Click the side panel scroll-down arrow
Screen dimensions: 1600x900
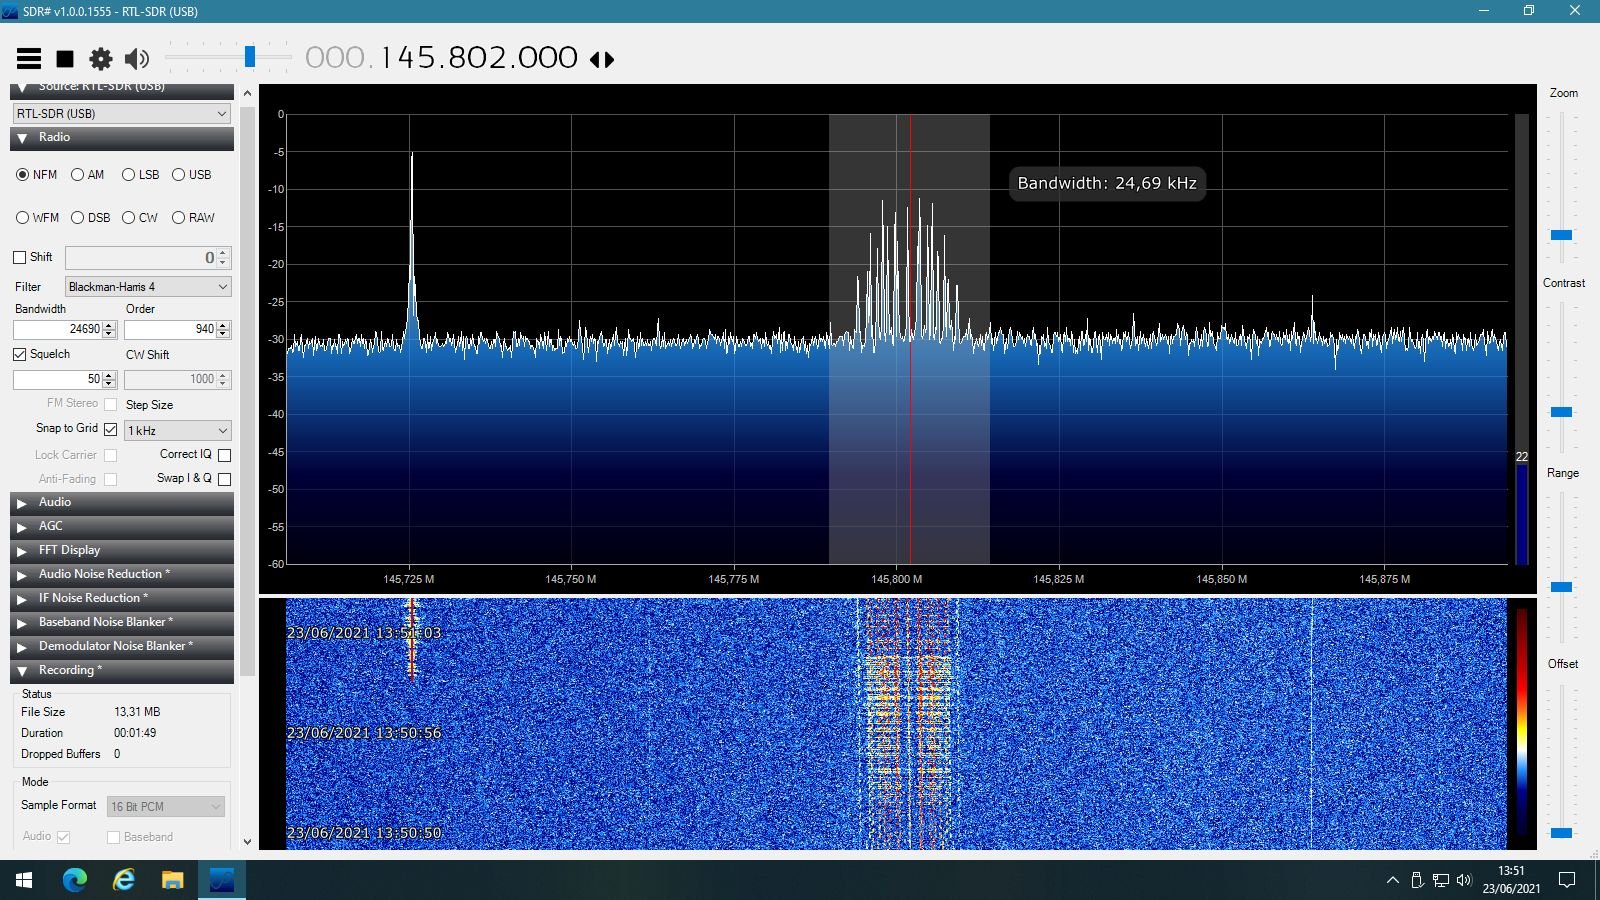248,842
